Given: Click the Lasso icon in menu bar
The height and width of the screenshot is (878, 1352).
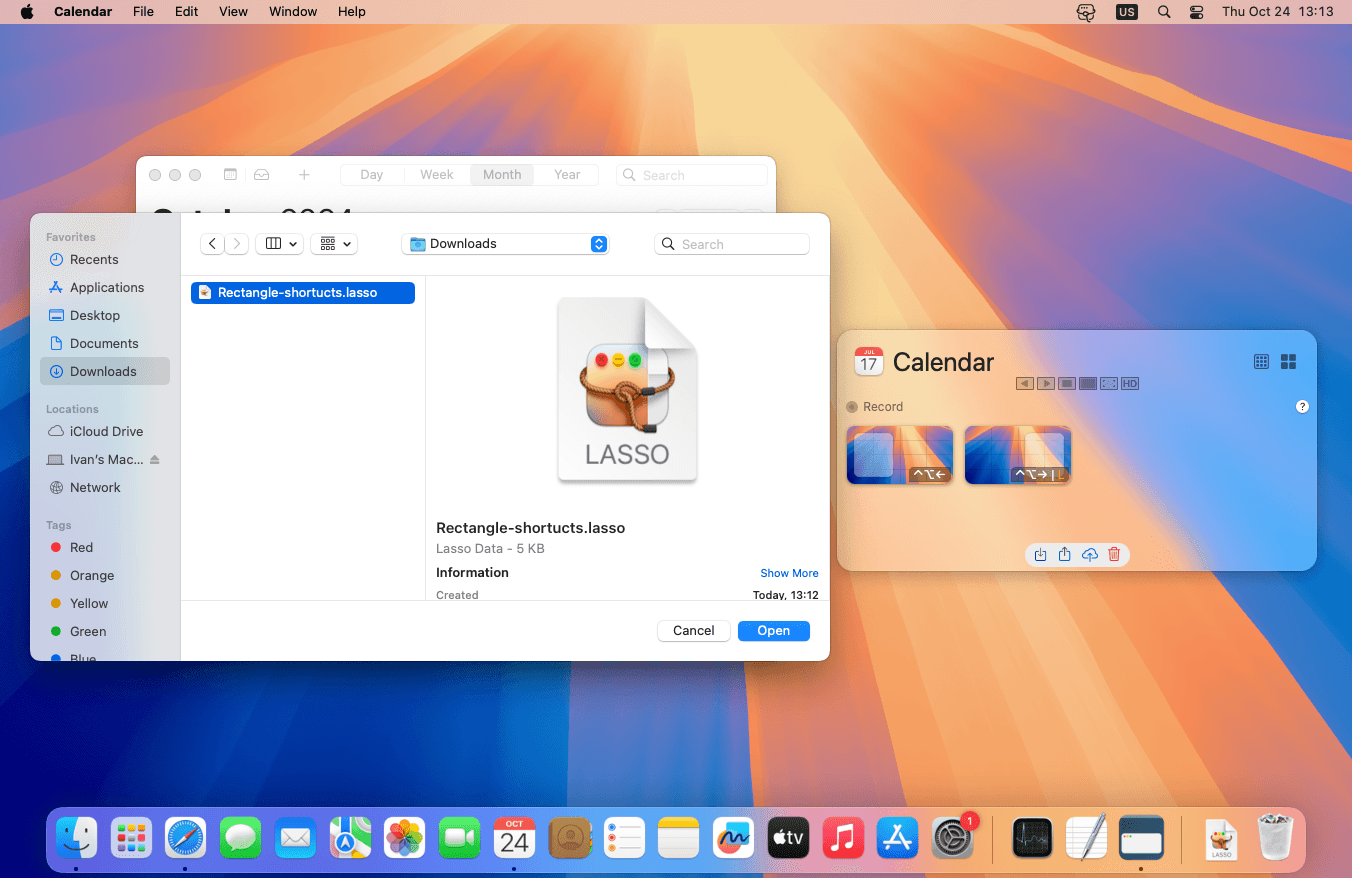Looking at the screenshot, I should pyautogui.click(x=1086, y=12).
